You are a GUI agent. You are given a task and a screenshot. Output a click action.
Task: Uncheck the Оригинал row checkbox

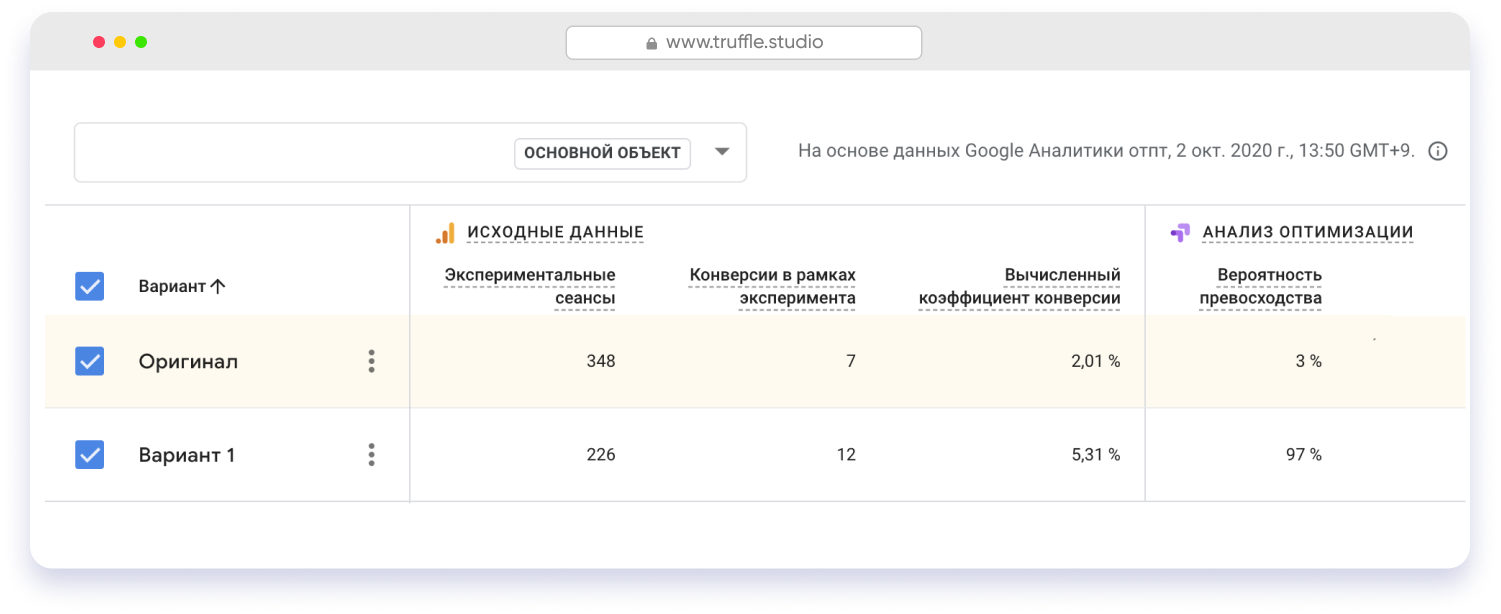[90, 361]
